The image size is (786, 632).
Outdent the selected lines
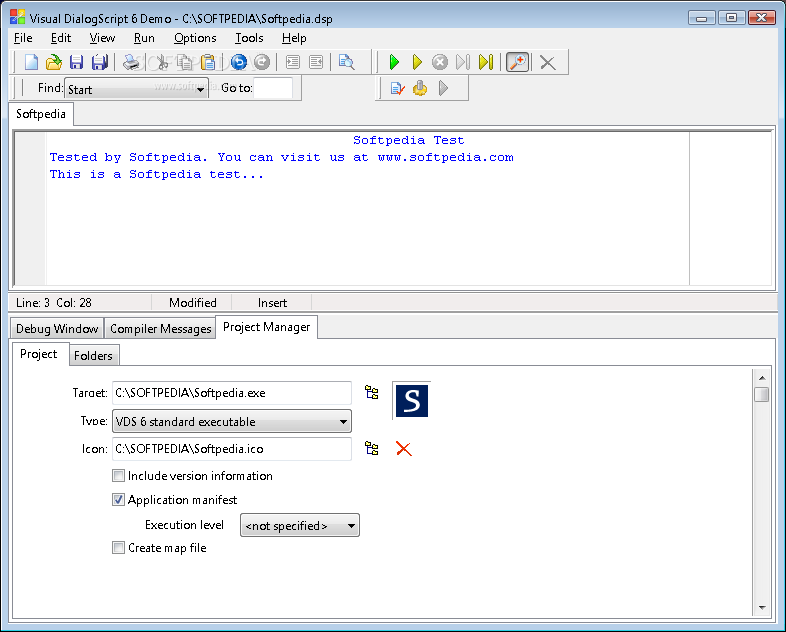point(316,62)
